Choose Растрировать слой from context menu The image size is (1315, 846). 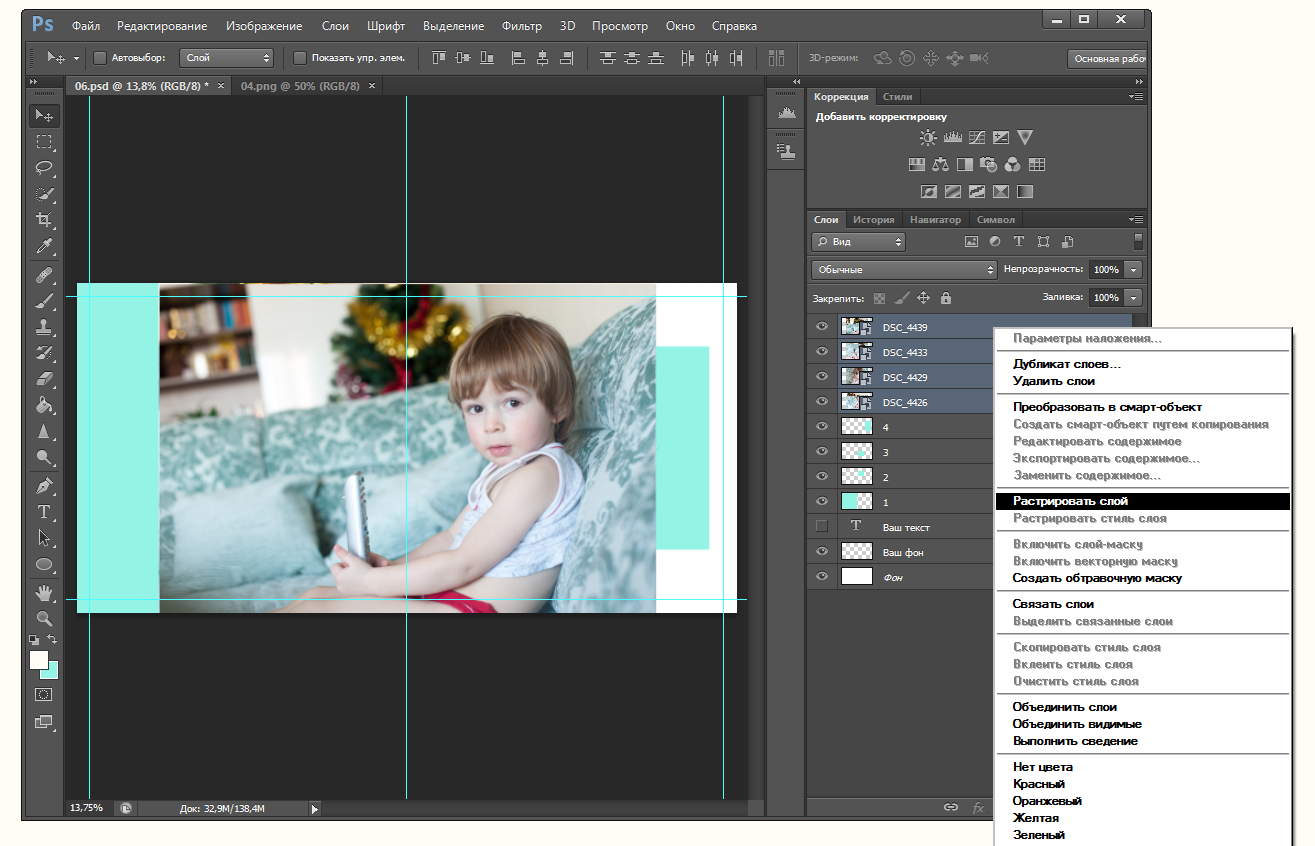click(1070, 501)
